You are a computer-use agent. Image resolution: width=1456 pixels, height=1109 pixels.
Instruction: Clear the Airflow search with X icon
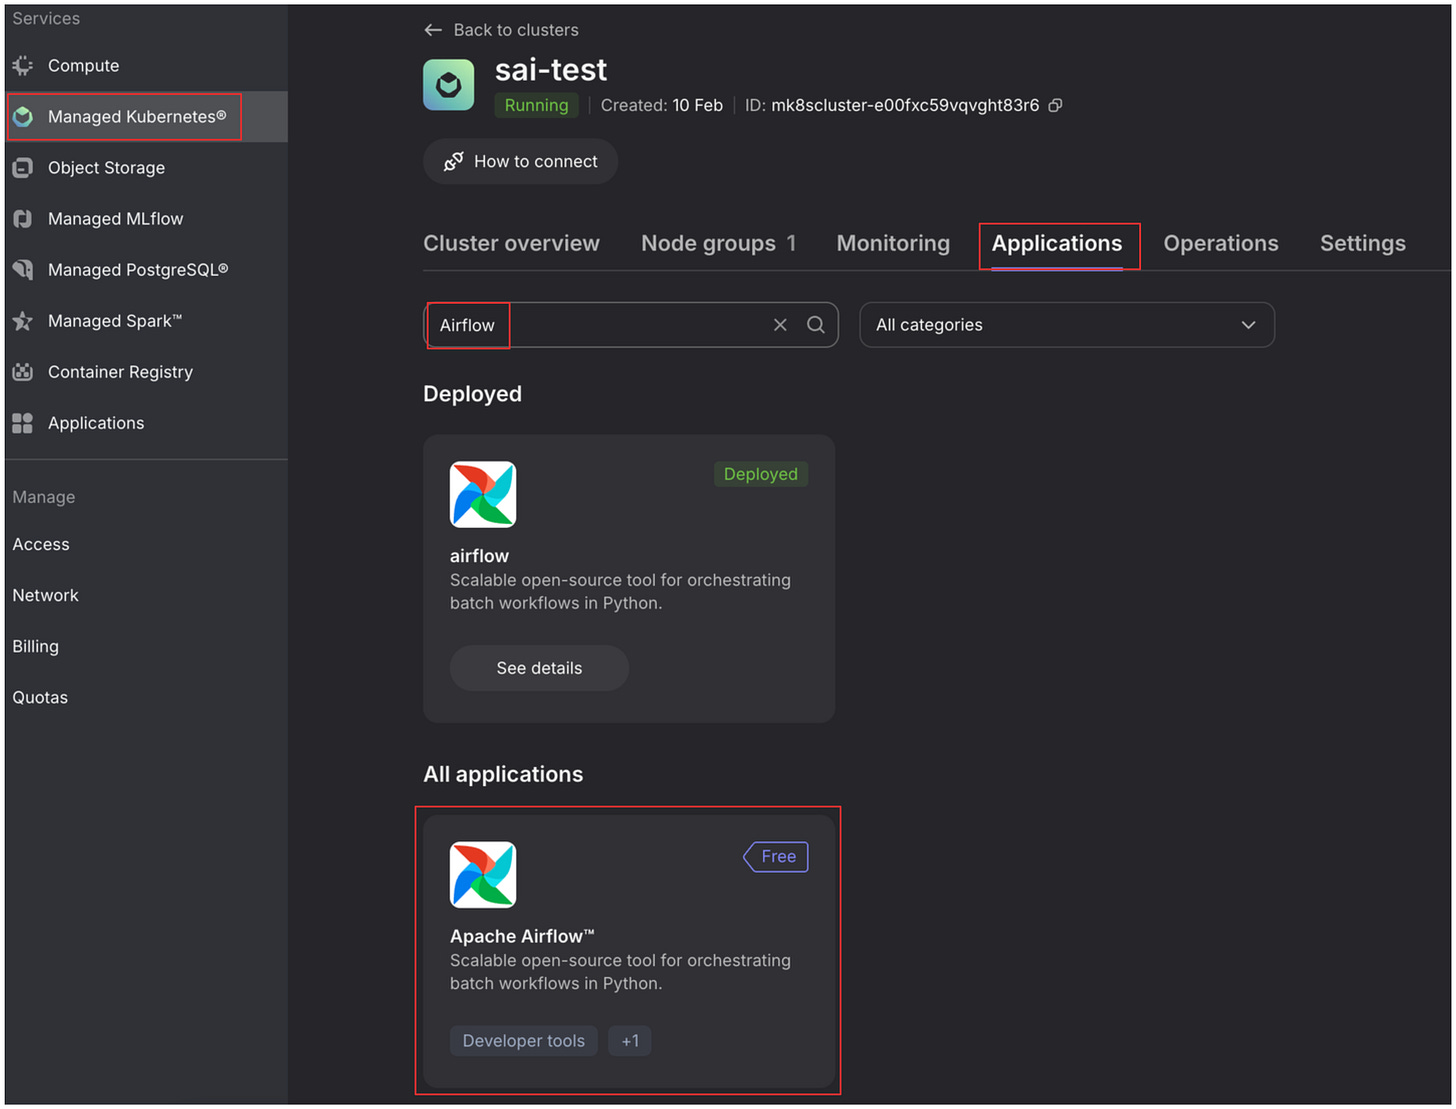tap(780, 325)
